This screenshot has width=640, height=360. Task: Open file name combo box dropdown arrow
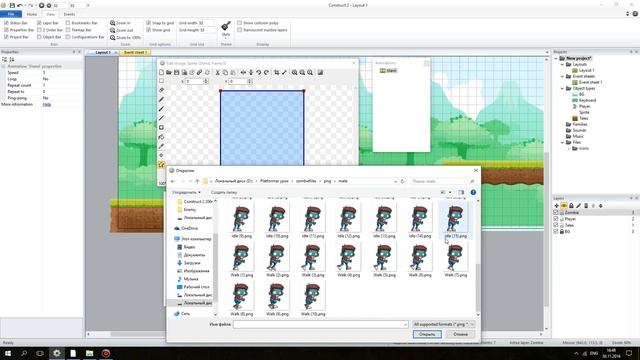click(405, 324)
